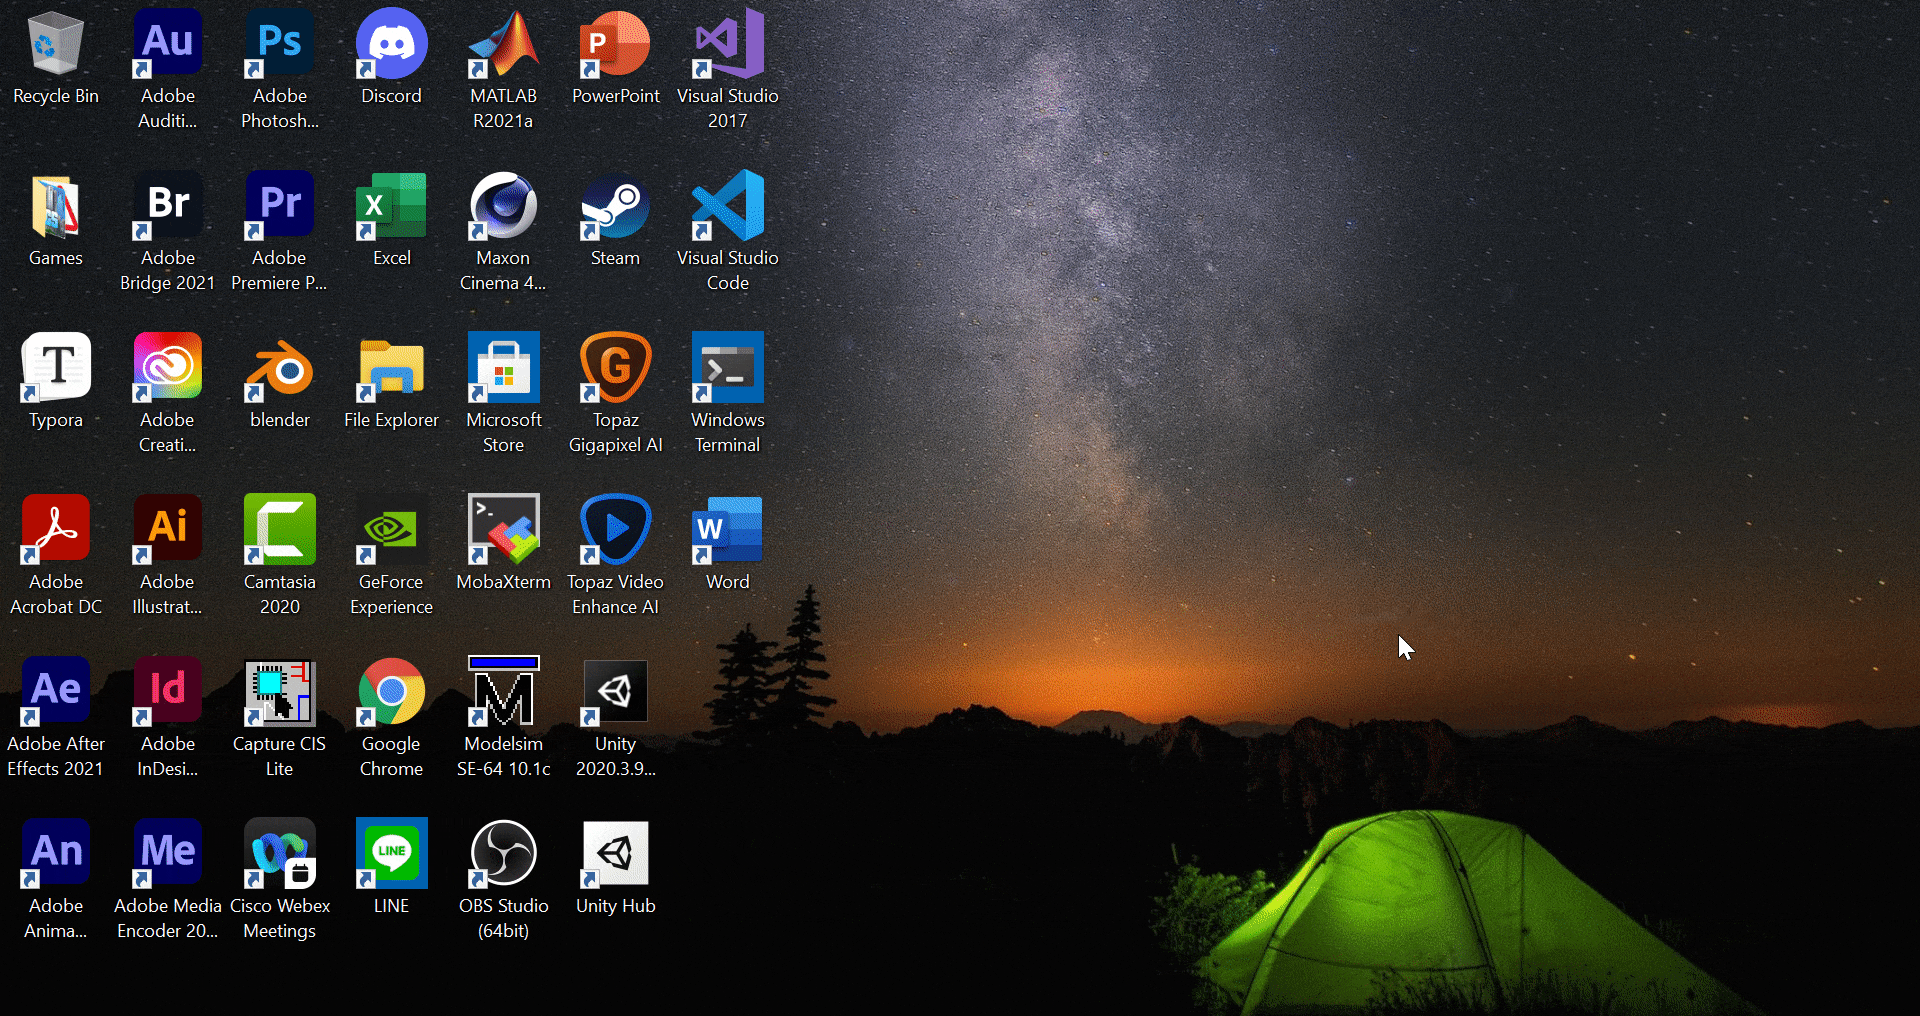The width and height of the screenshot is (1920, 1016).
Task: Select Windows Terminal shortcut
Action: [x=728, y=368]
